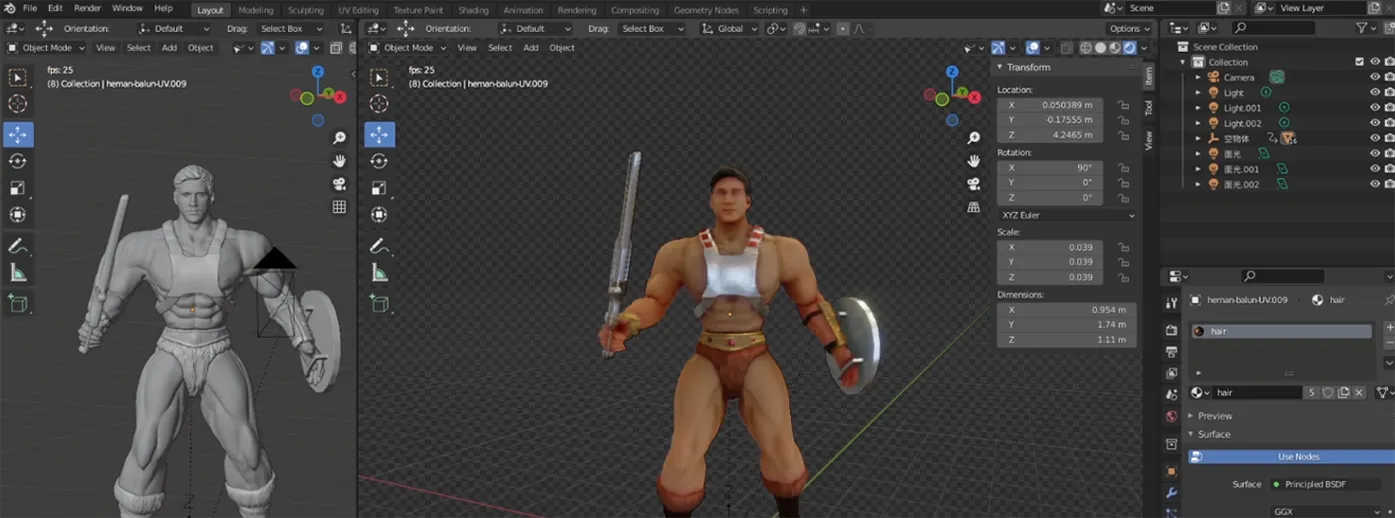1395x518 pixels.
Task: Pick the Annotate tool in right viewport
Action: [379, 246]
